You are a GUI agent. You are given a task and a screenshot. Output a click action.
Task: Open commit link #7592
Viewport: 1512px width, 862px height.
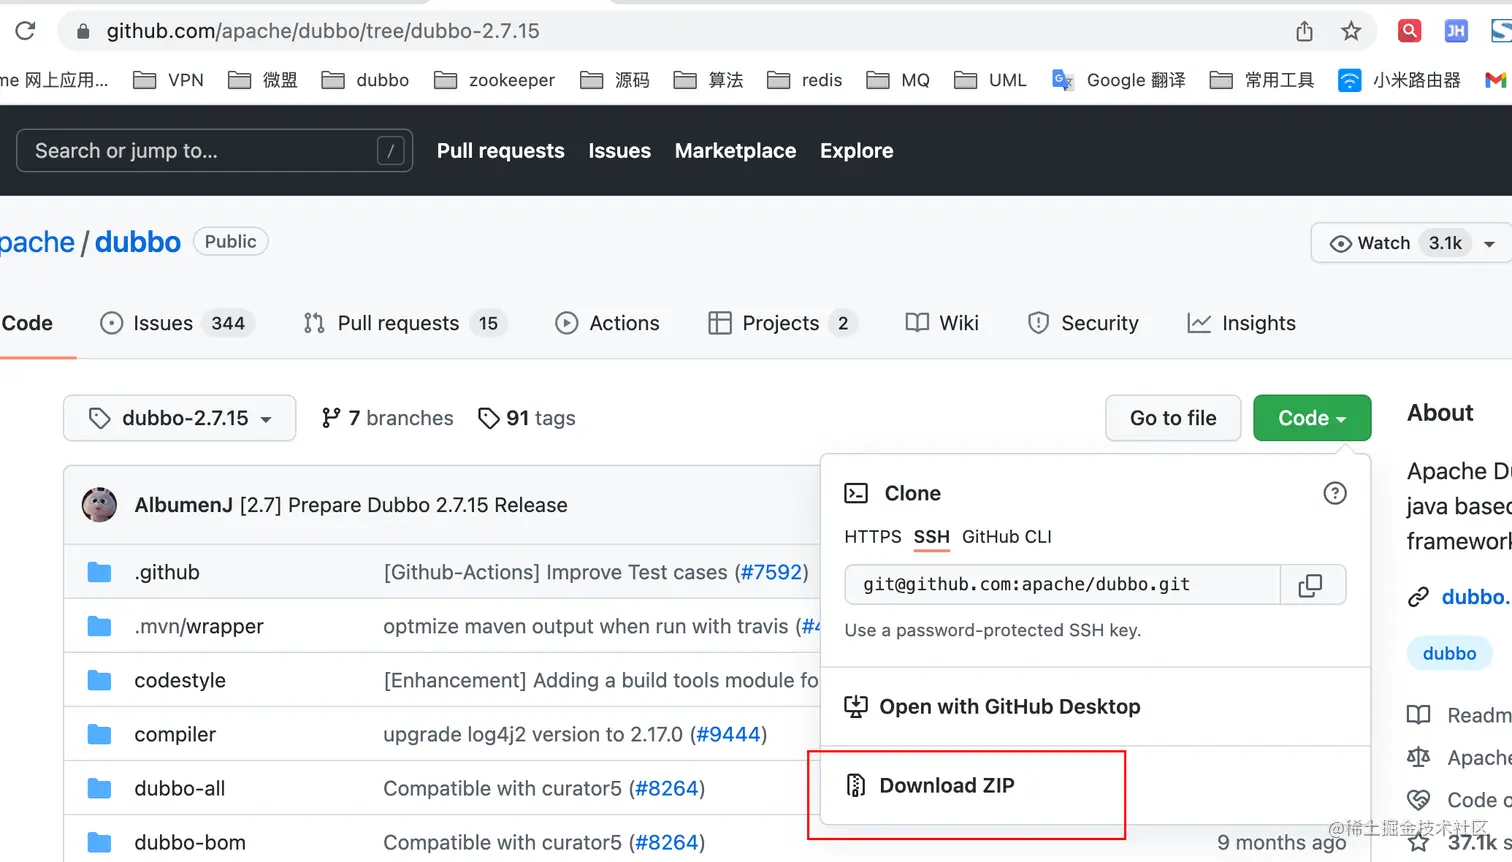point(771,572)
